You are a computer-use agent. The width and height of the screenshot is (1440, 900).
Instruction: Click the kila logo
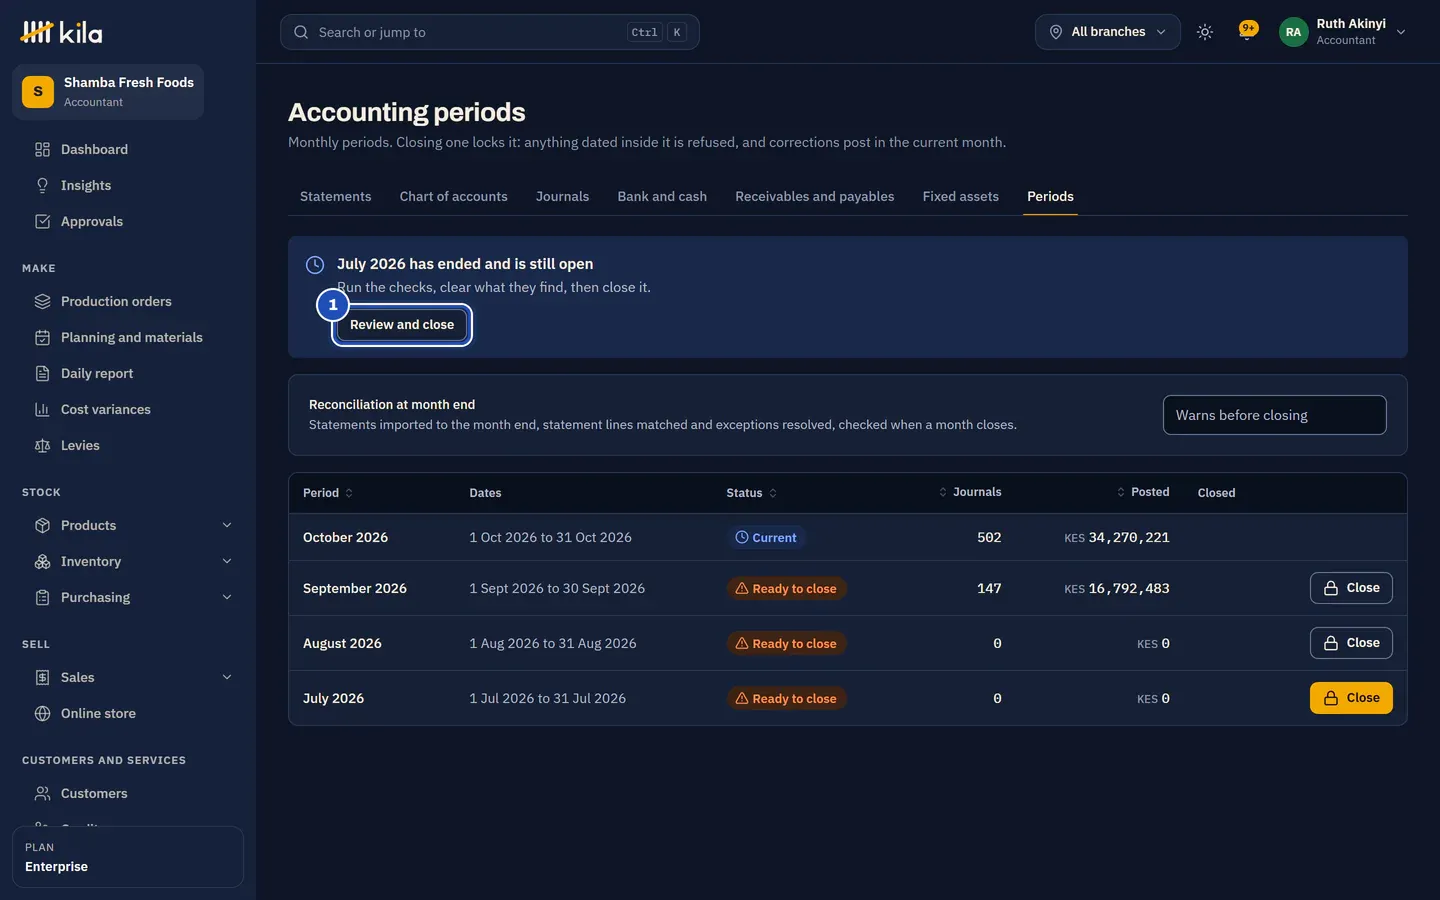tap(61, 32)
